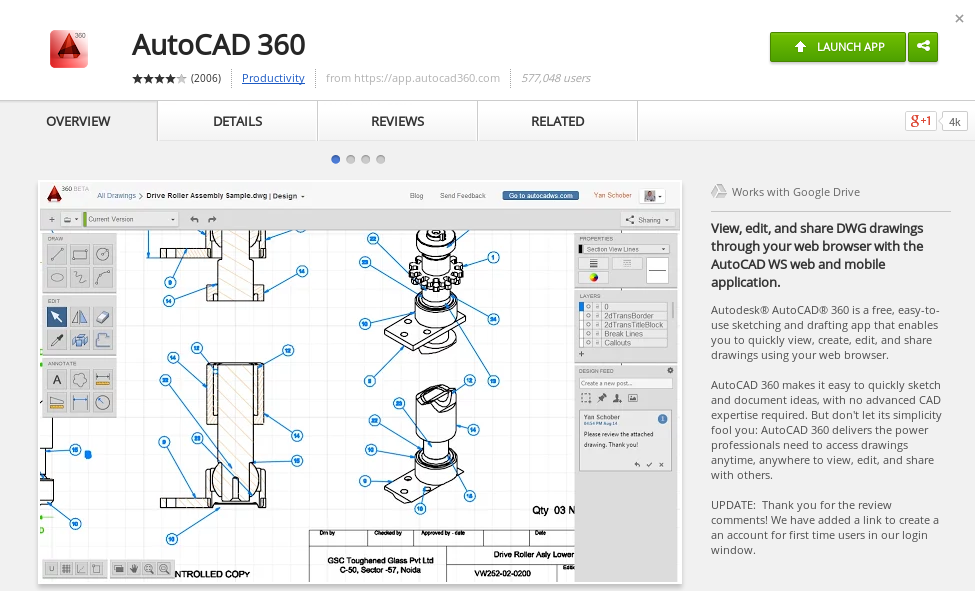Screen dimensions: 975x591
Task: Click the green share icon button
Action: pos(923,47)
